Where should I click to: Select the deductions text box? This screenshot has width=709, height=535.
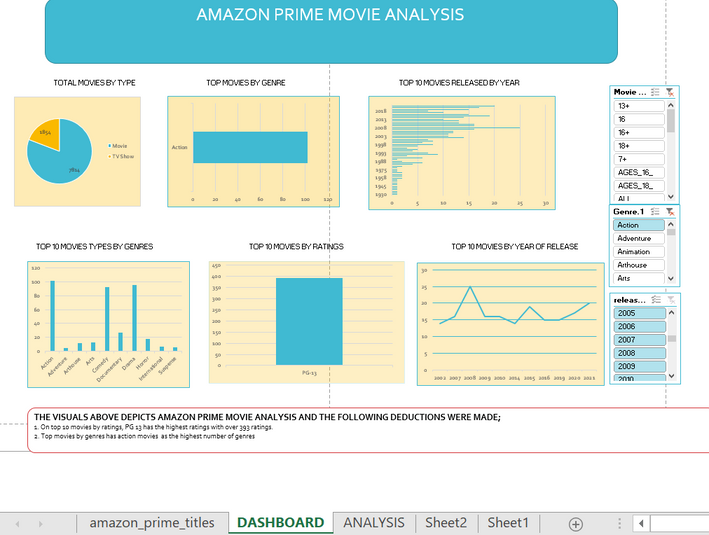pos(368,430)
